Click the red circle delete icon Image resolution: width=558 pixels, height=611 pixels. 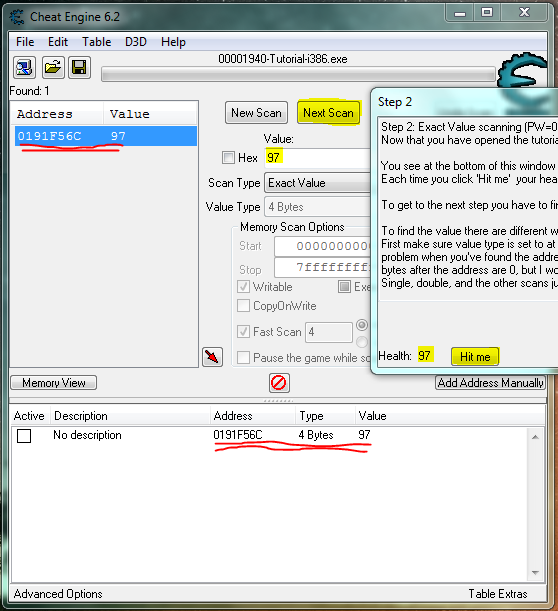279,383
